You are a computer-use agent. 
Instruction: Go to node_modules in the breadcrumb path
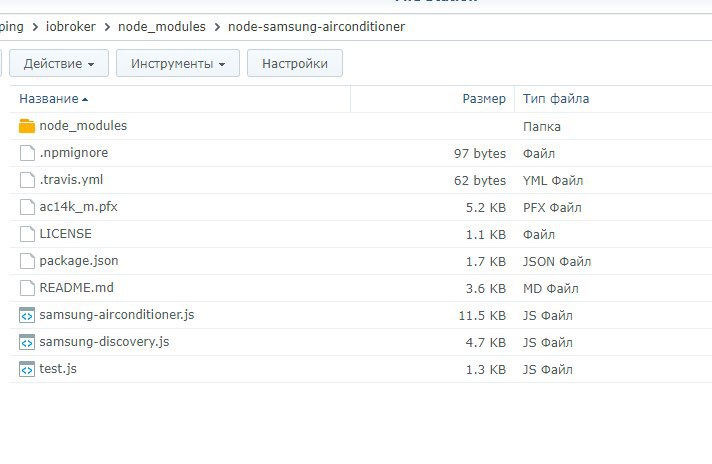pyautogui.click(x=162, y=27)
